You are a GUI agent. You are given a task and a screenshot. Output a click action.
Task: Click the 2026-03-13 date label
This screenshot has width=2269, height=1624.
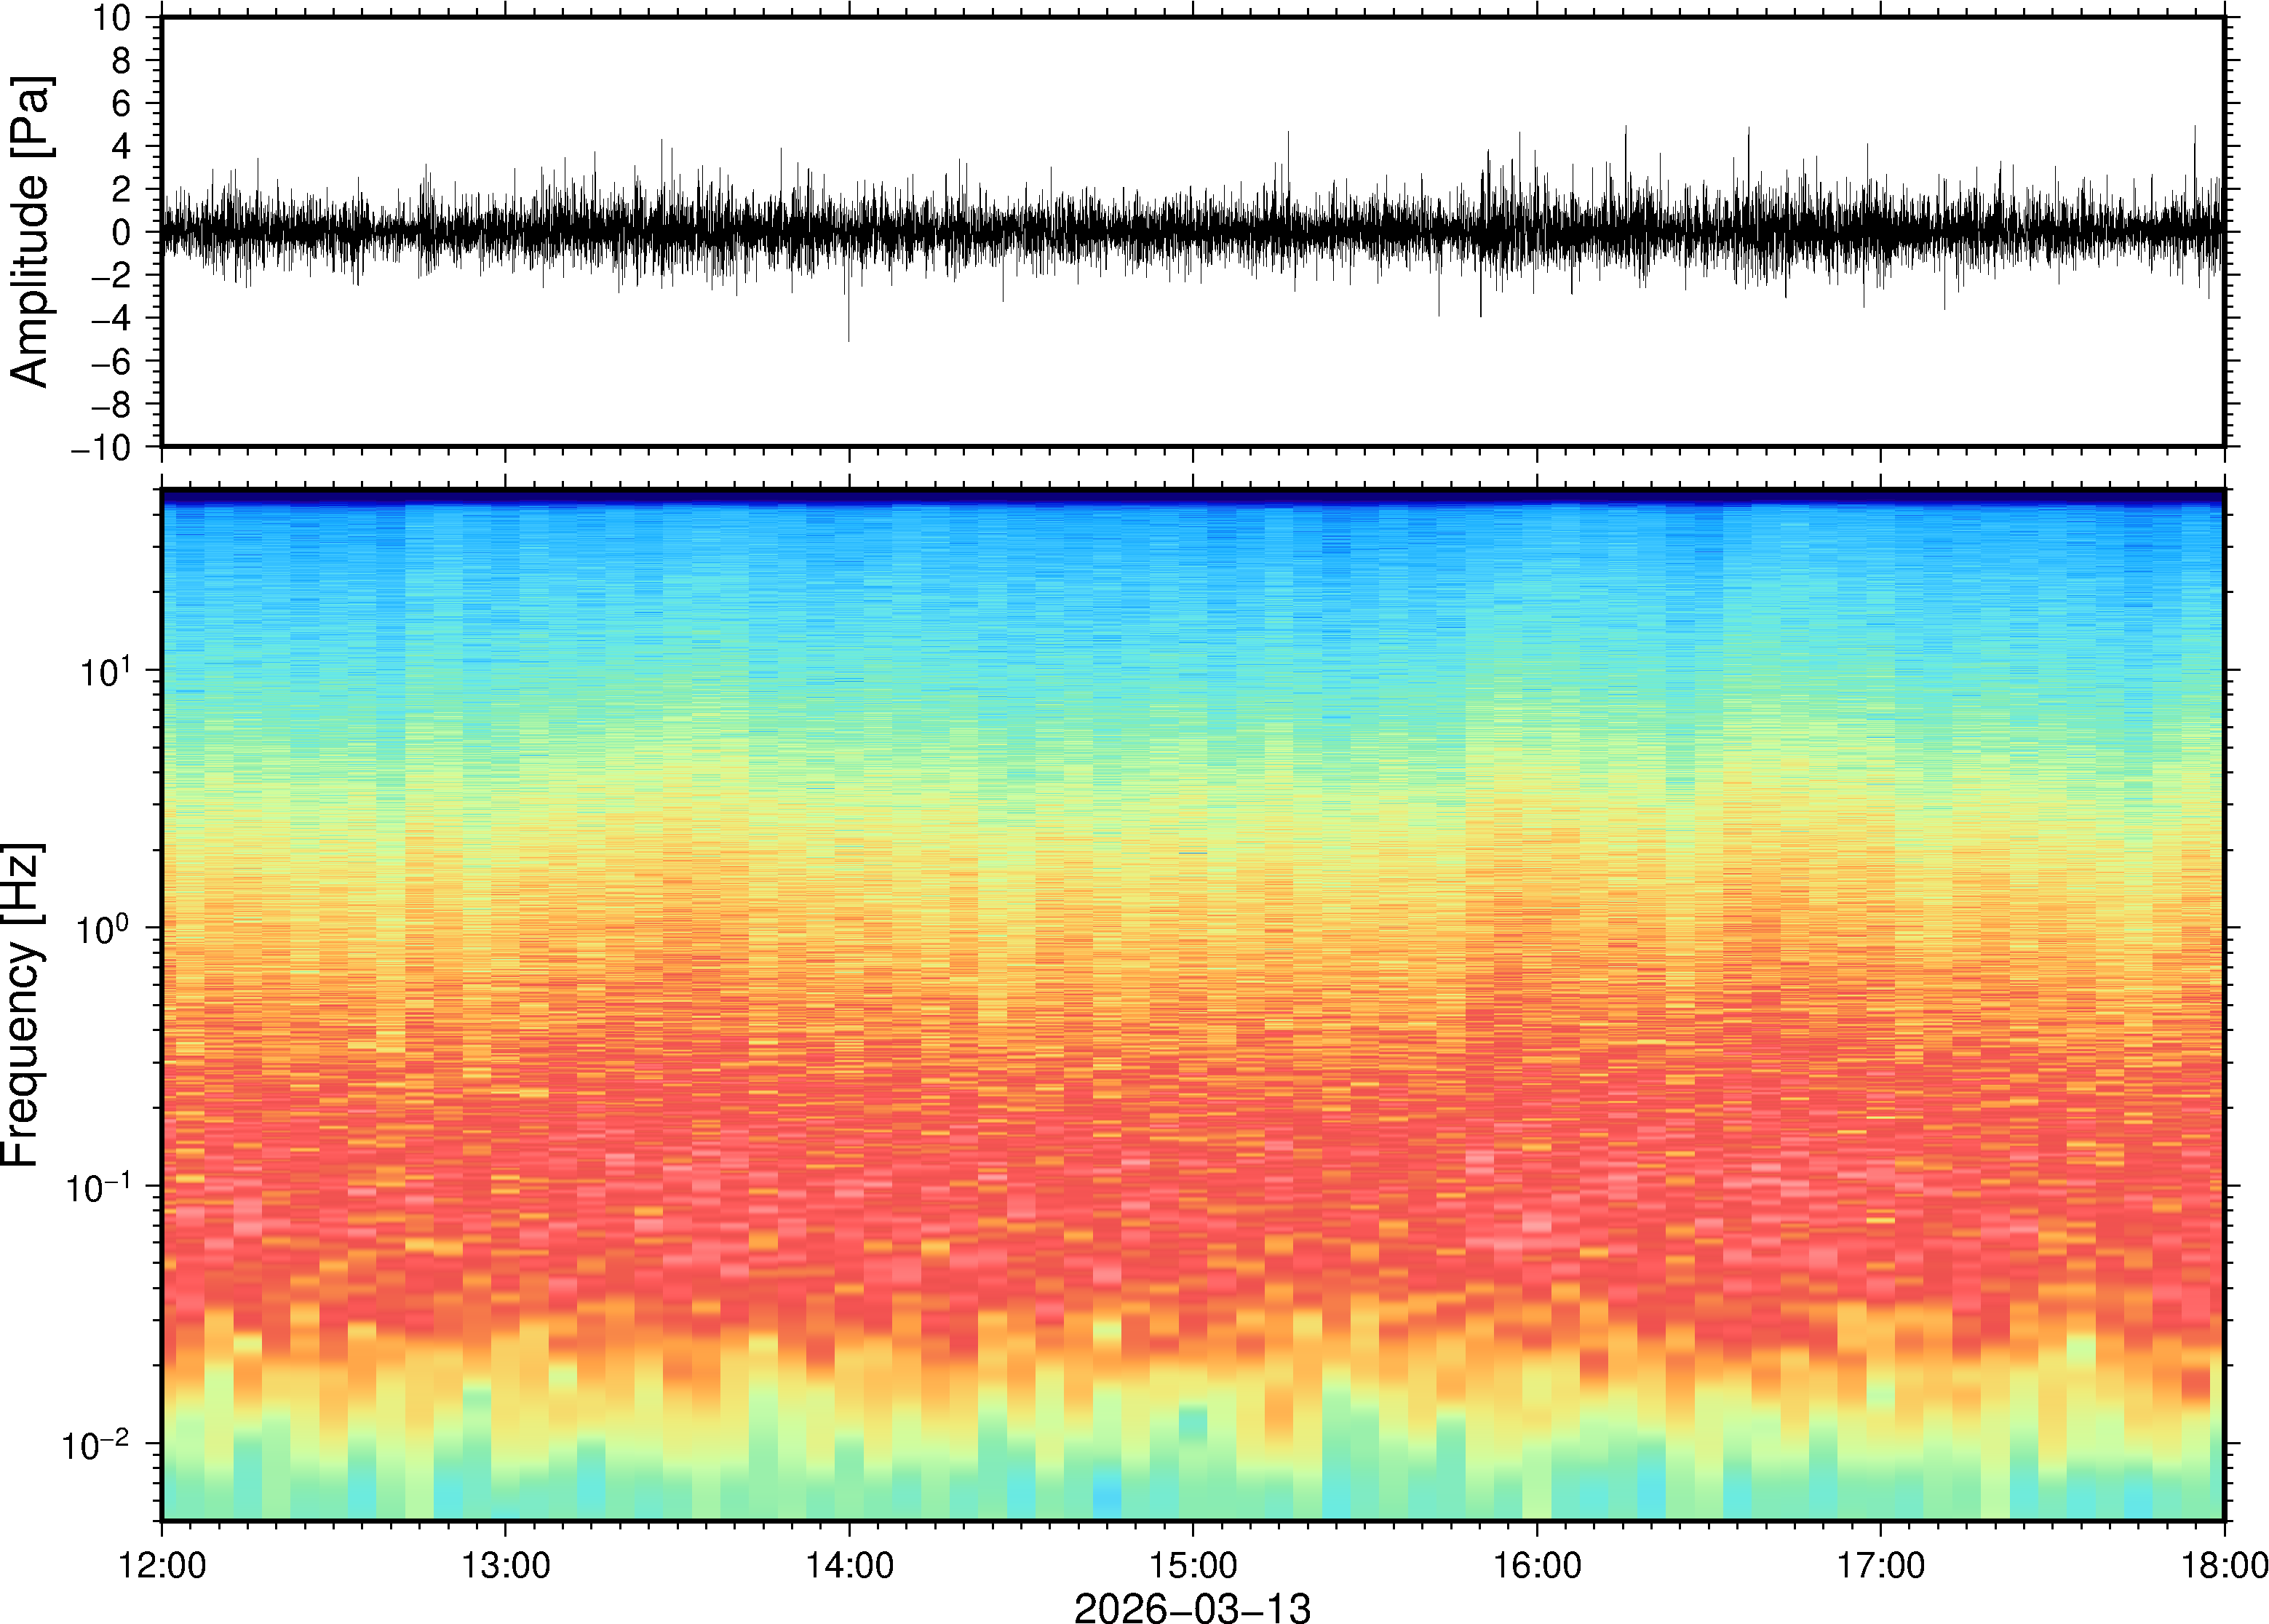pyautogui.click(x=1192, y=1607)
